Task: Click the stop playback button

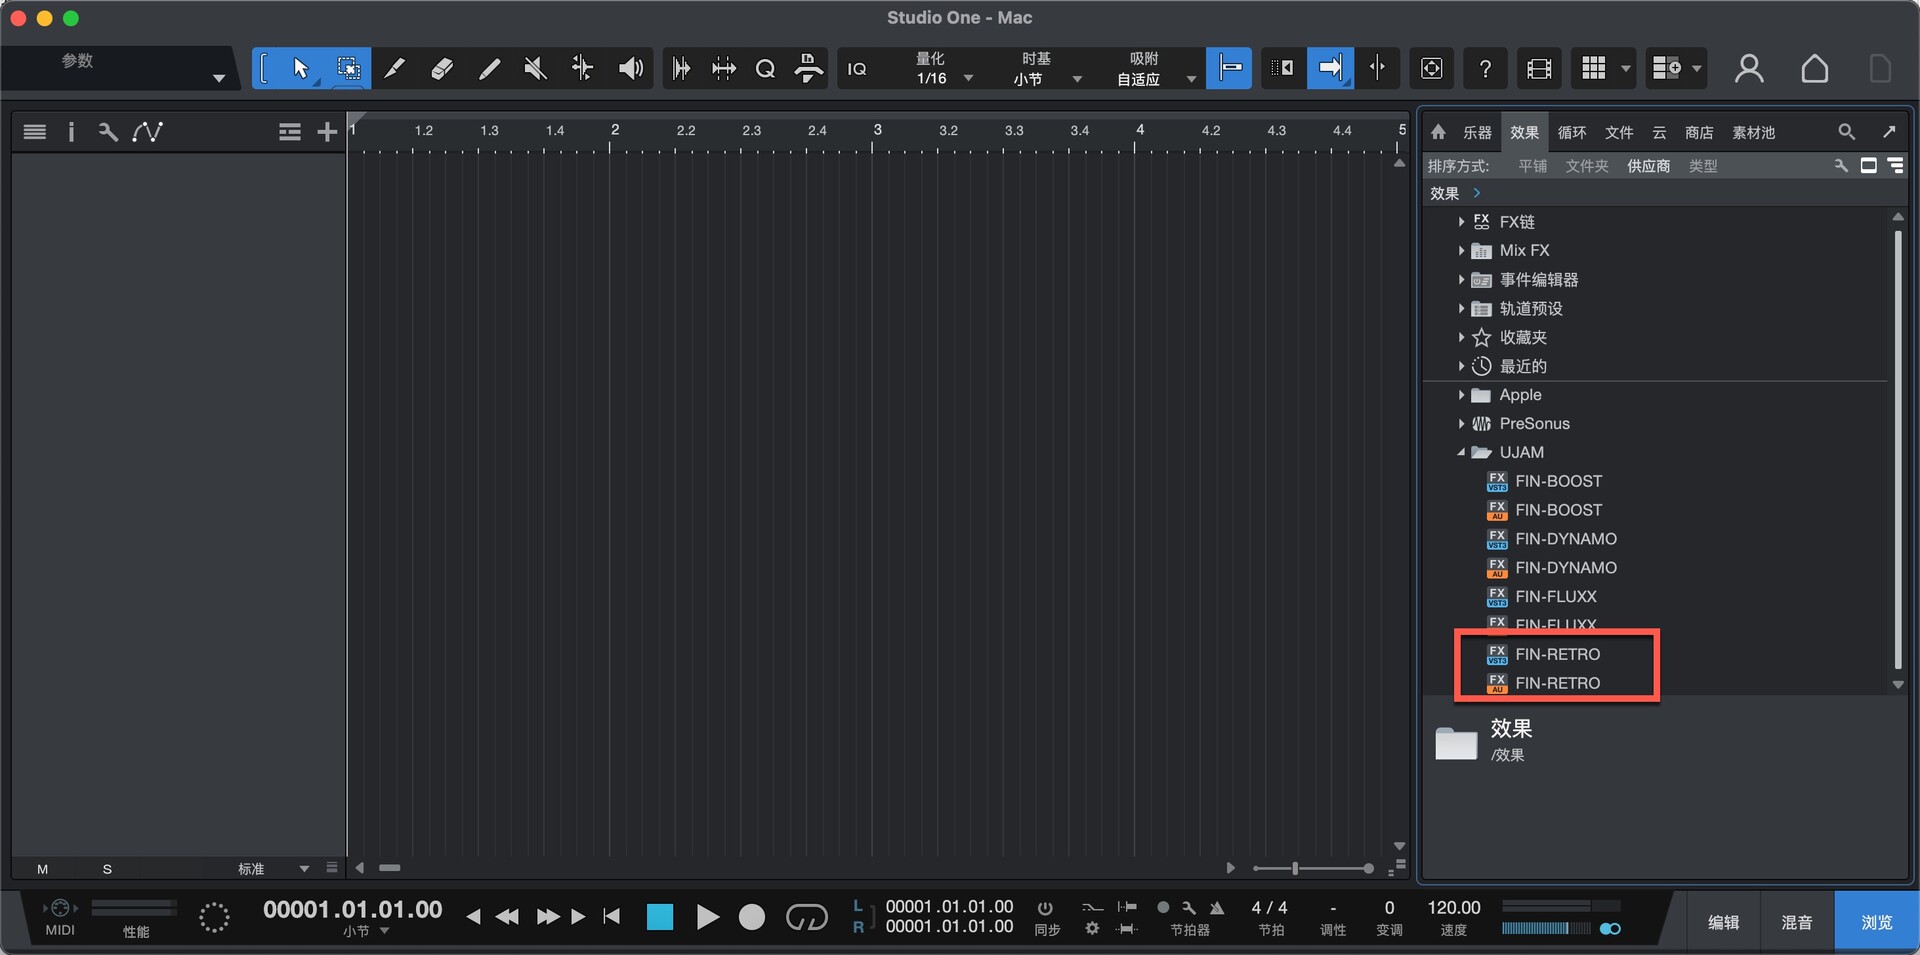Action: [x=660, y=917]
